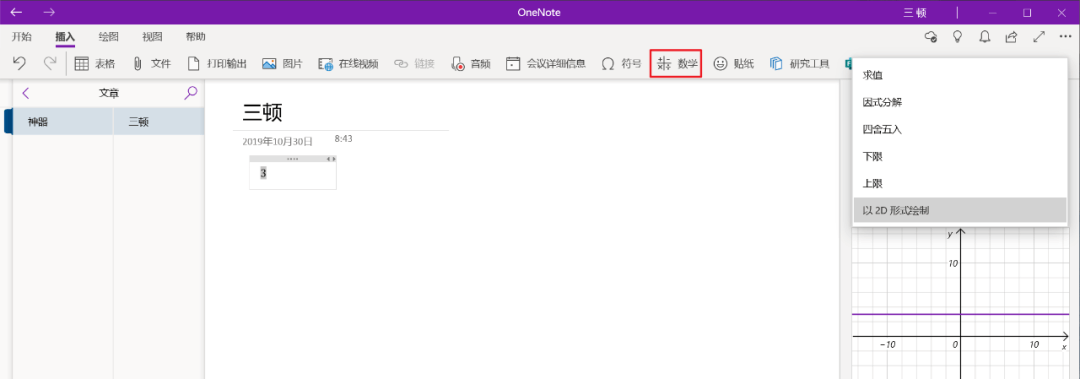Click the 文章 notebook title

coord(109,93)
